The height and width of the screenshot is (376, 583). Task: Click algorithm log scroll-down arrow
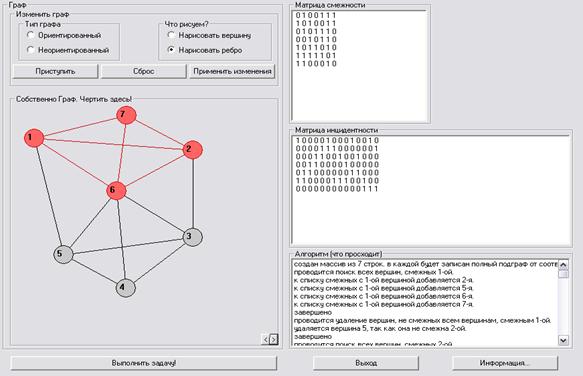(x=563, y=340)
